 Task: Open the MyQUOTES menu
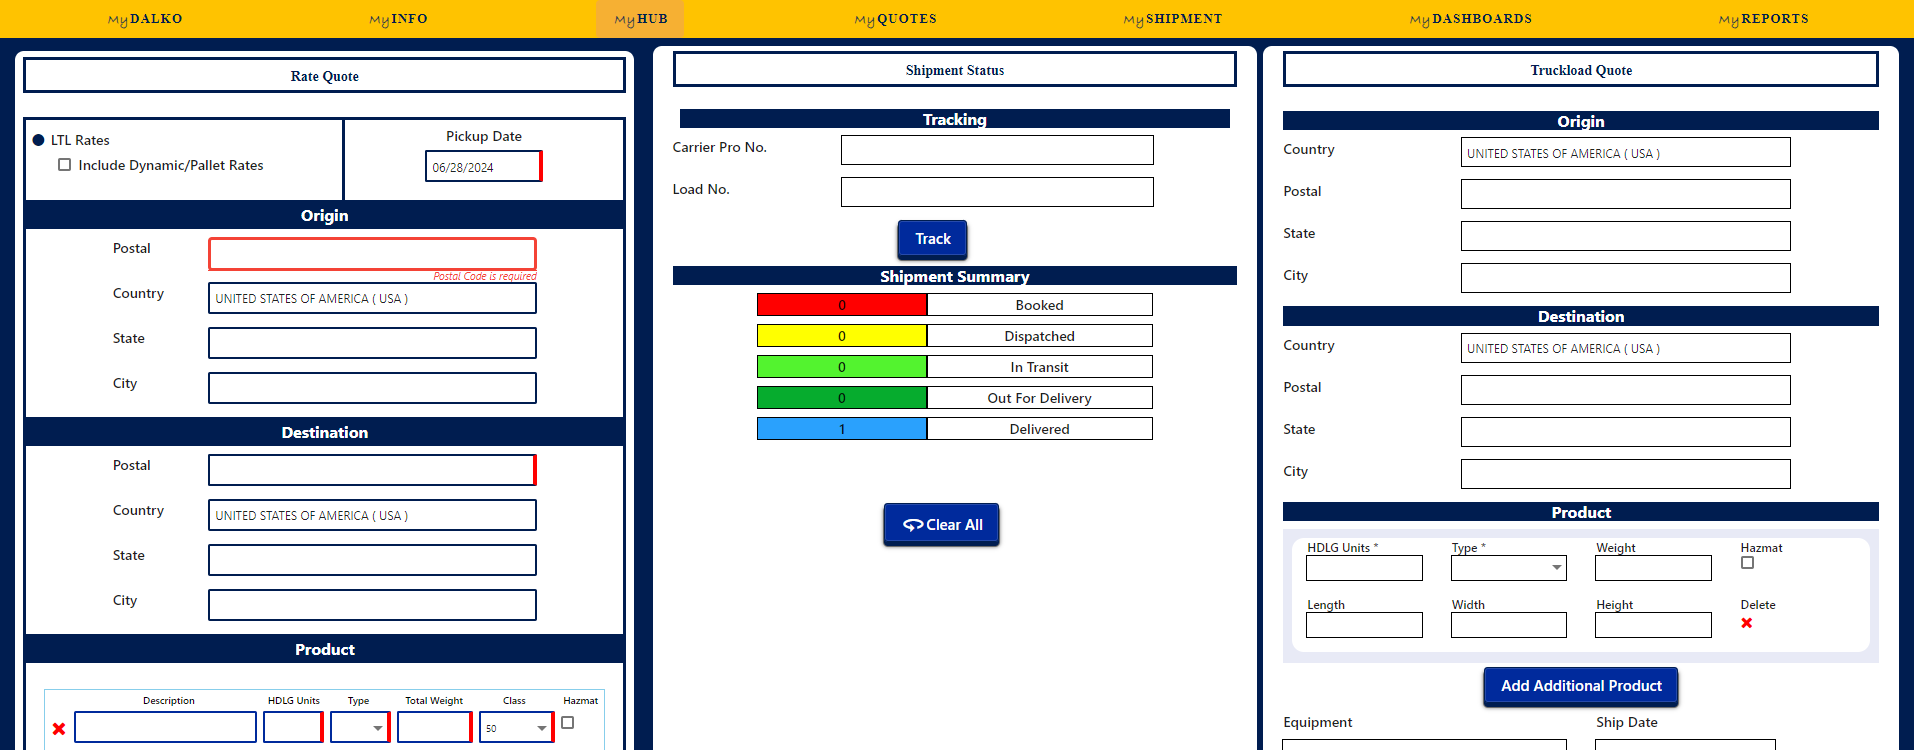coord(896,19)
